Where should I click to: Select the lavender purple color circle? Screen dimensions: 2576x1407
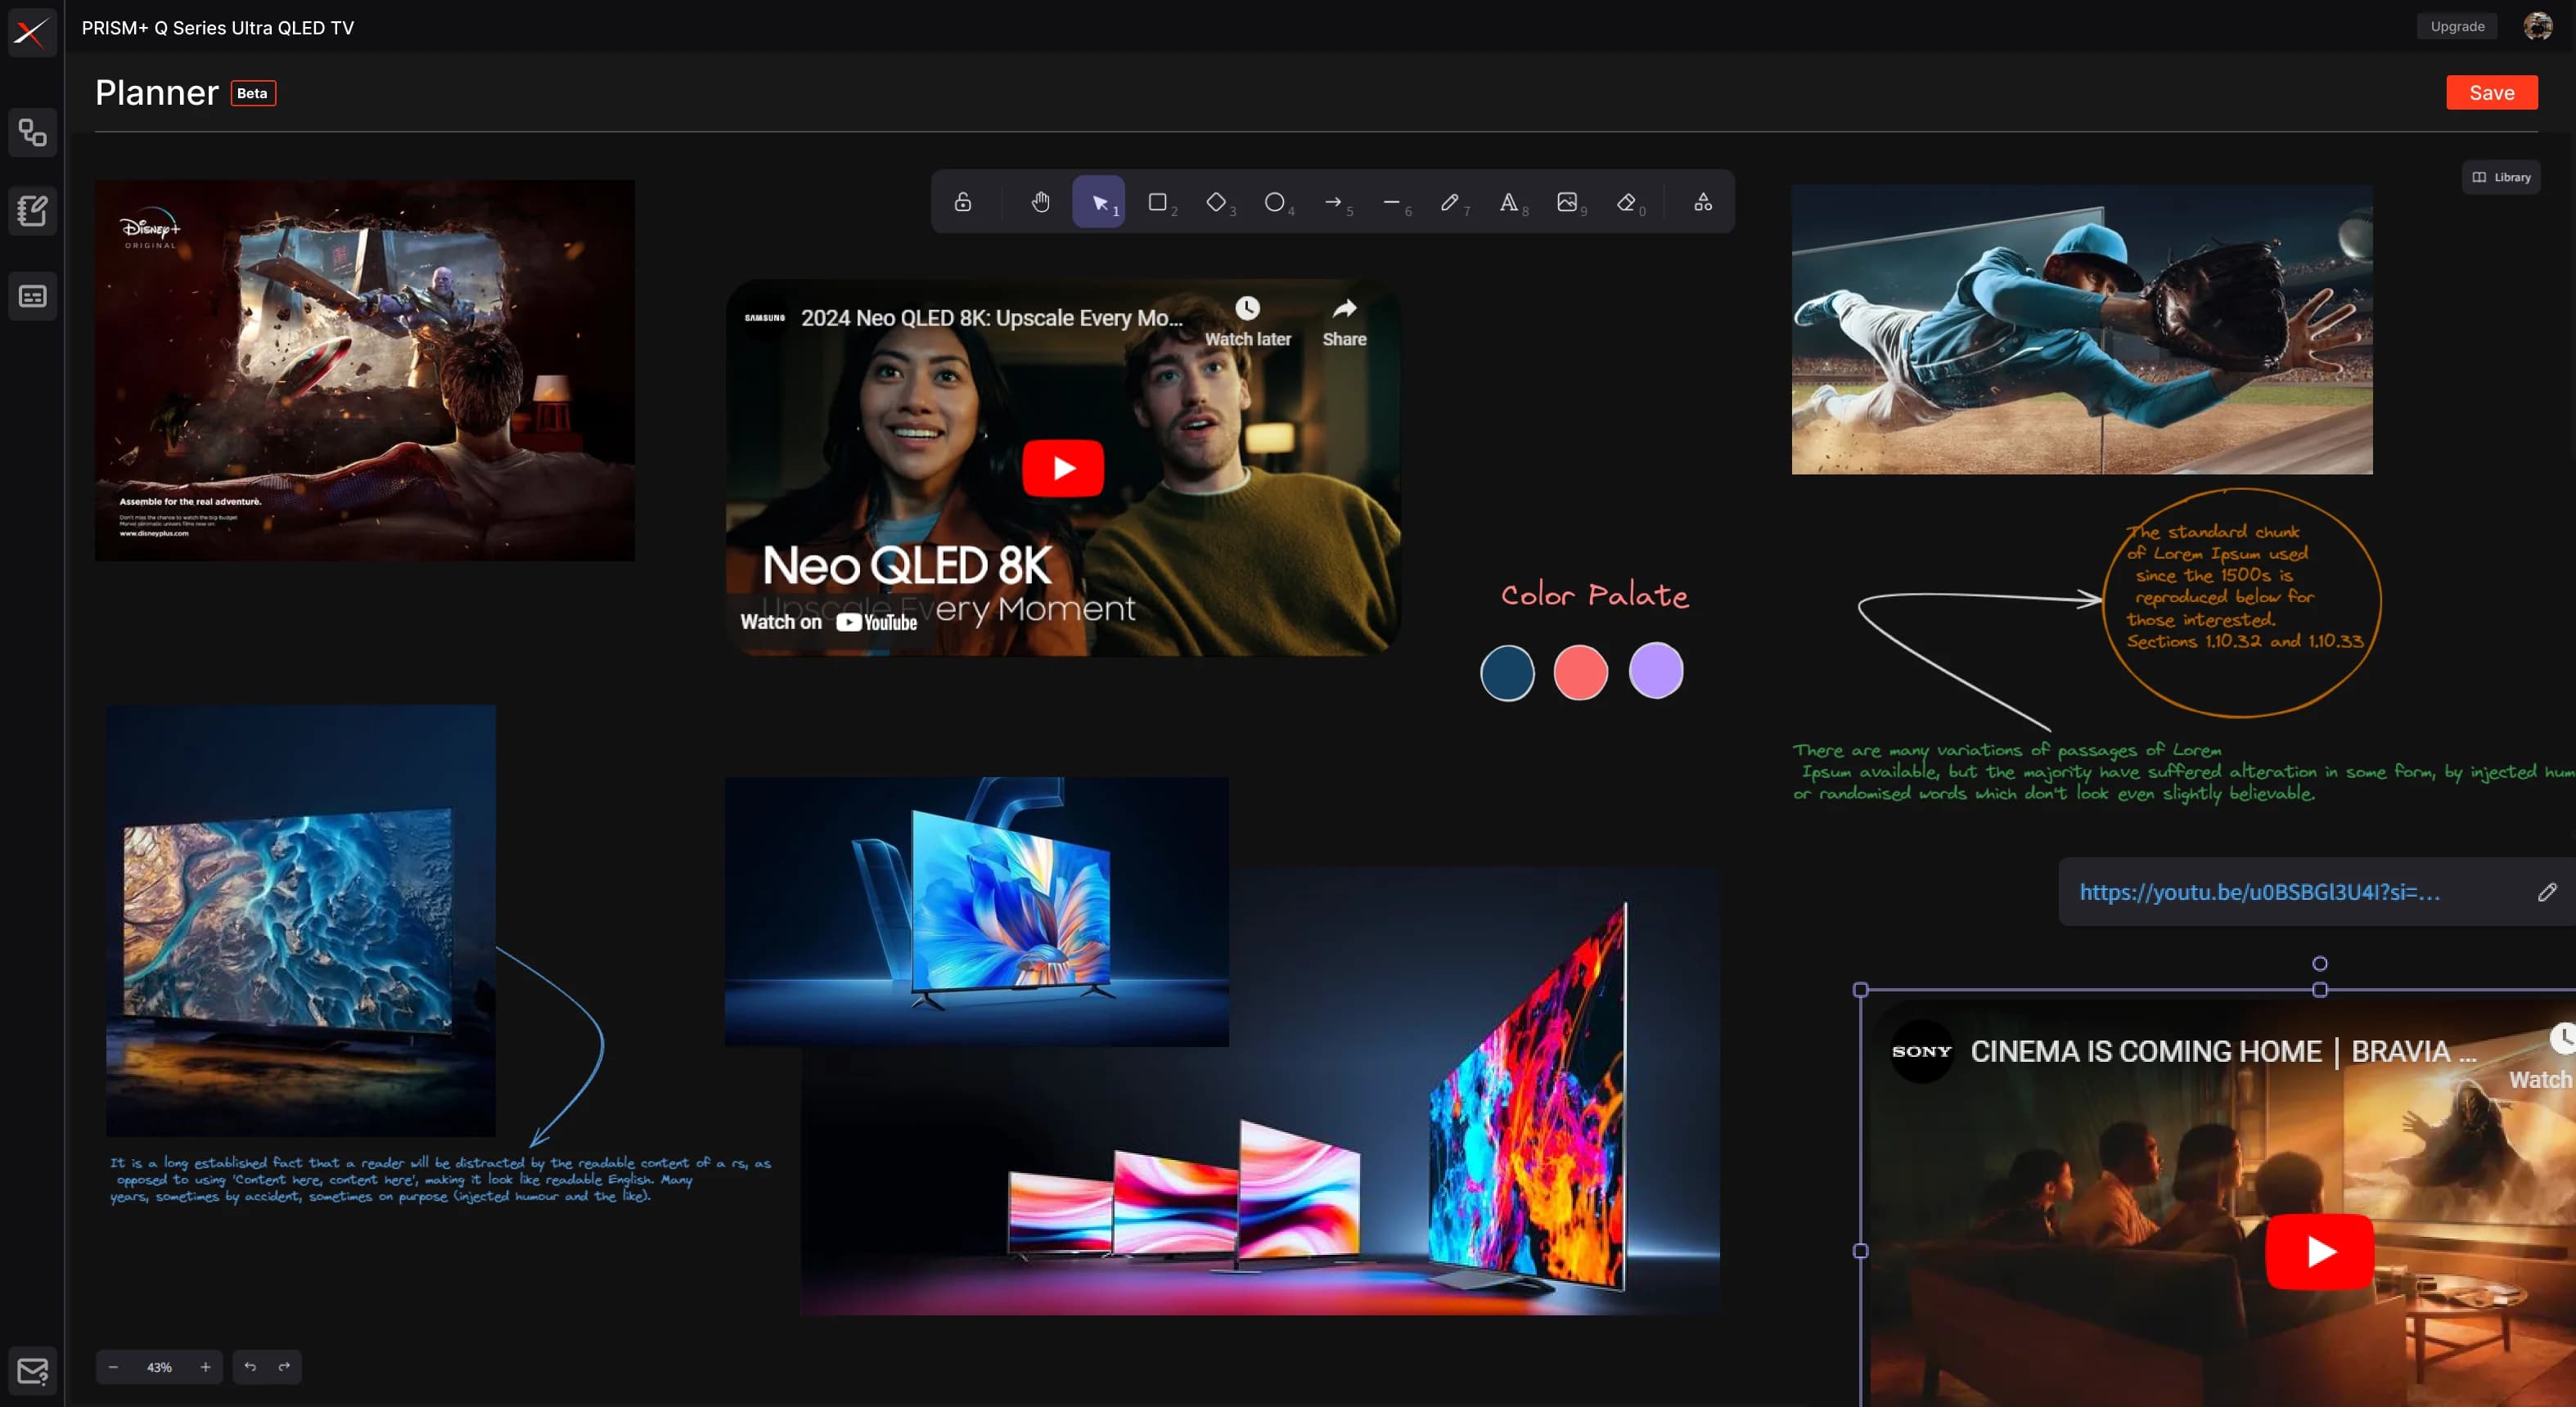click(1655, 670)
